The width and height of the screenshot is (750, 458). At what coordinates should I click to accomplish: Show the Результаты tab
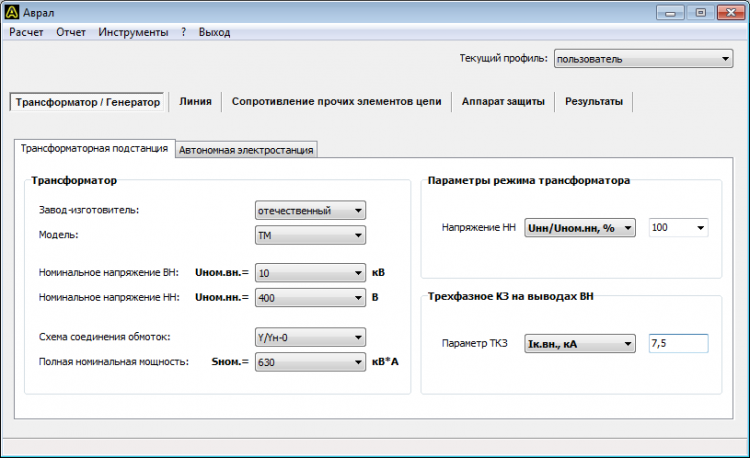tap(594, 102)
